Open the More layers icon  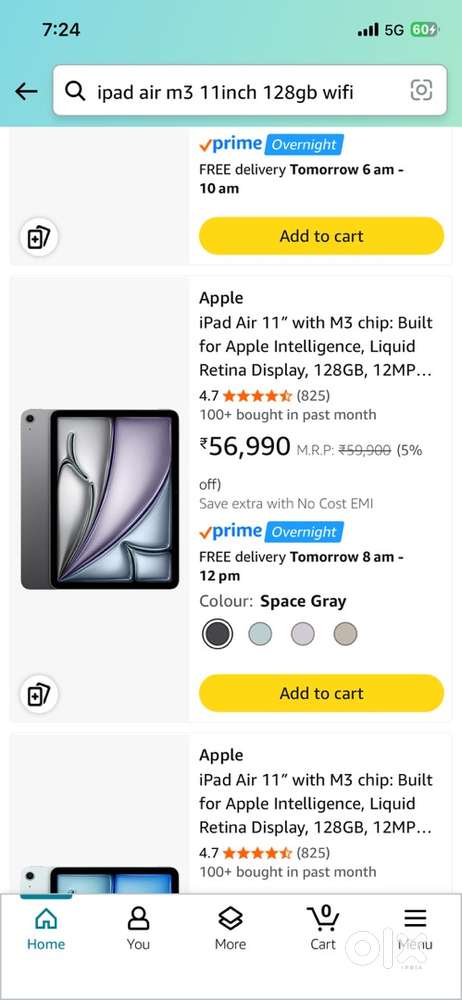[x=230, y=928]
